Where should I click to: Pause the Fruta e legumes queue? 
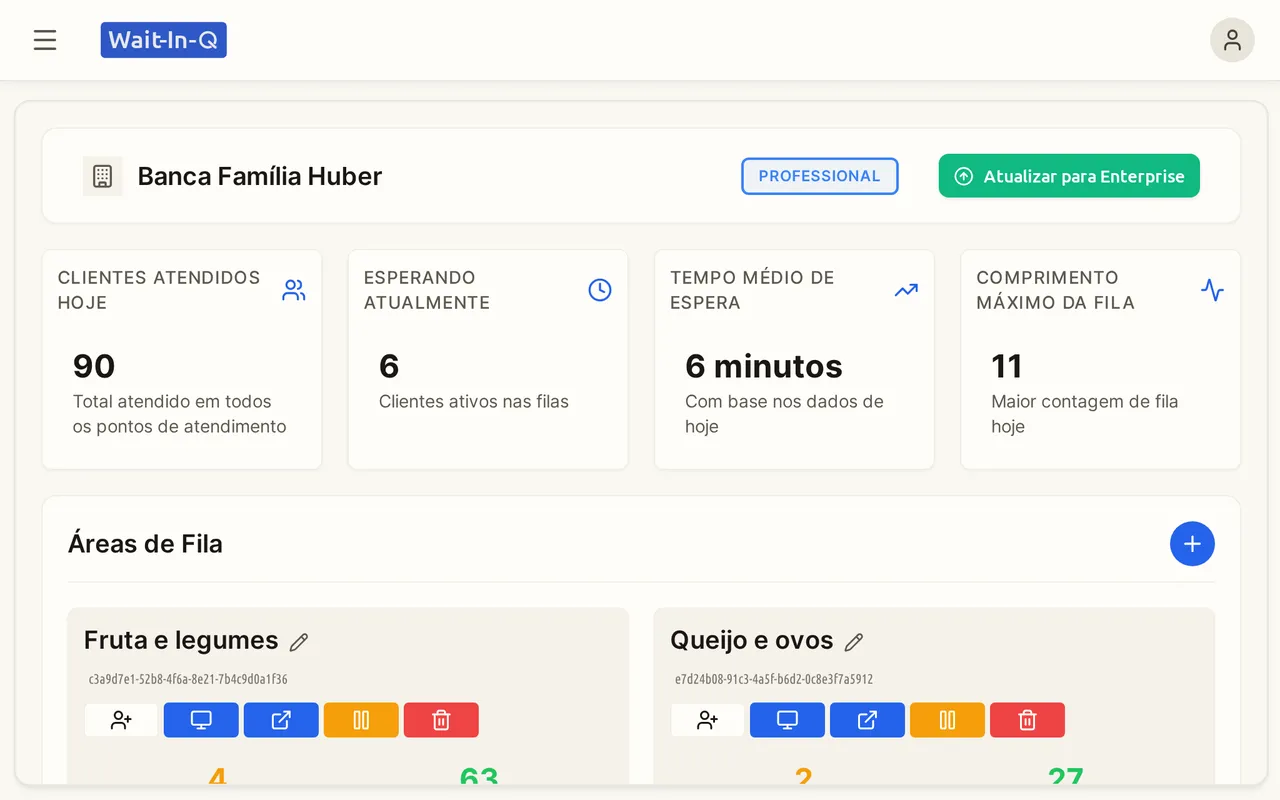pyautogui.click(x=361, y=720)
